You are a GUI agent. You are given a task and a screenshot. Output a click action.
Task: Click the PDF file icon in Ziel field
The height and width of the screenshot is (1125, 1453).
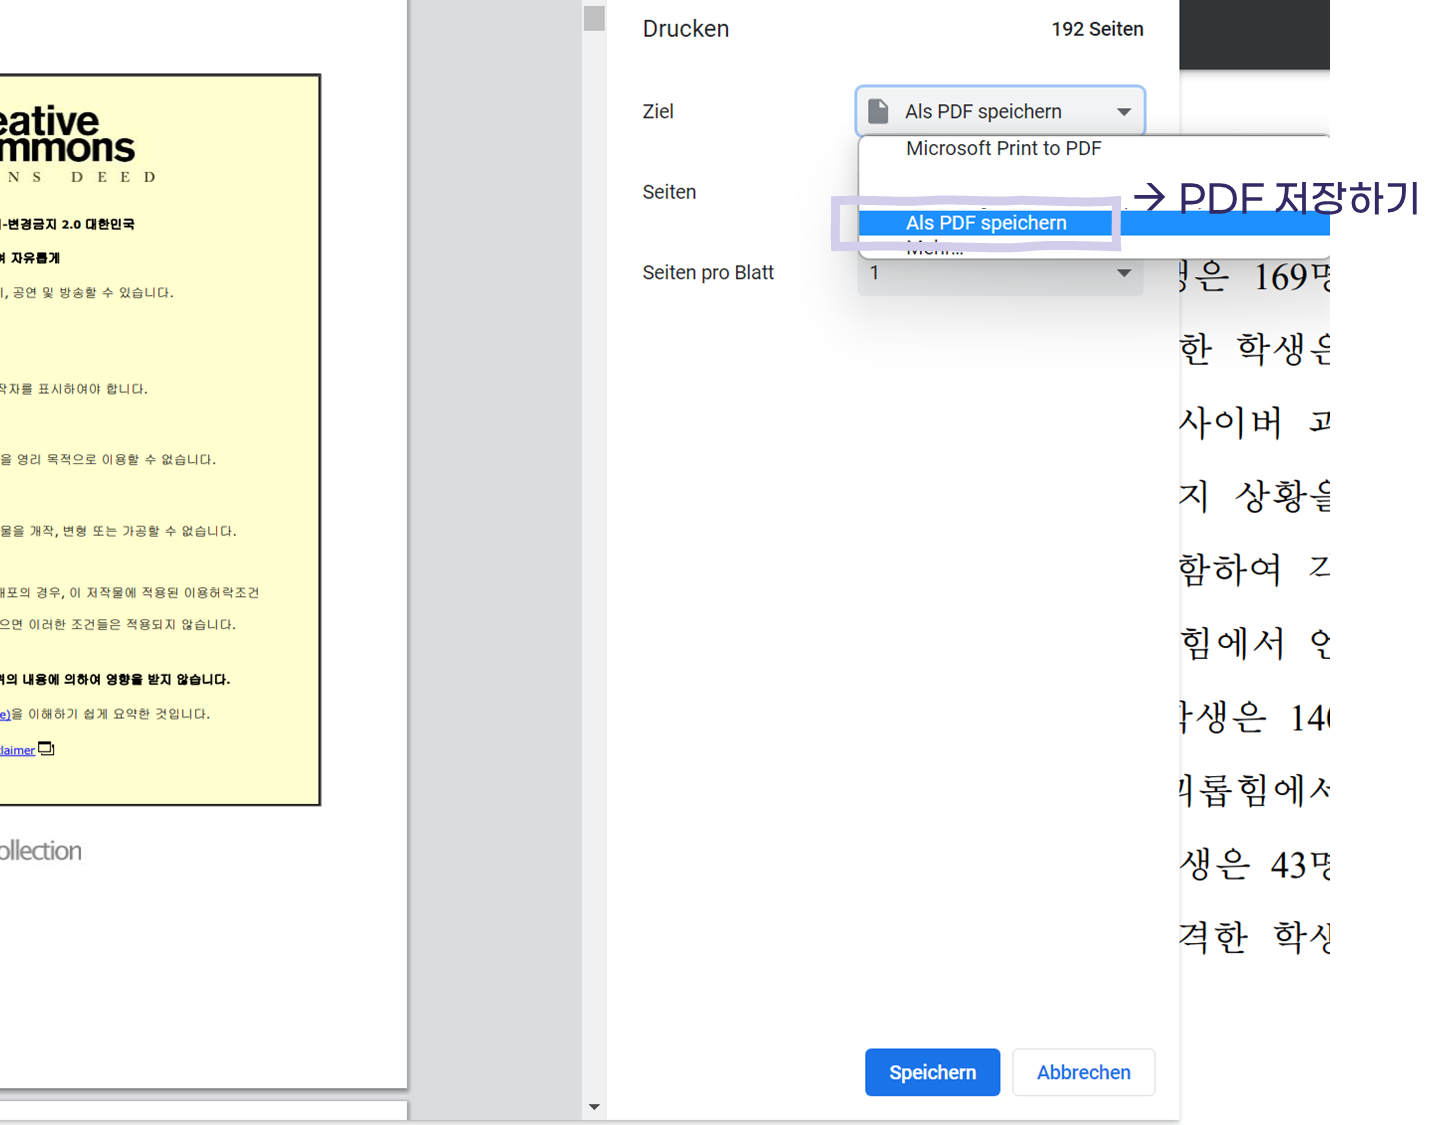click(x=878, y=111)
